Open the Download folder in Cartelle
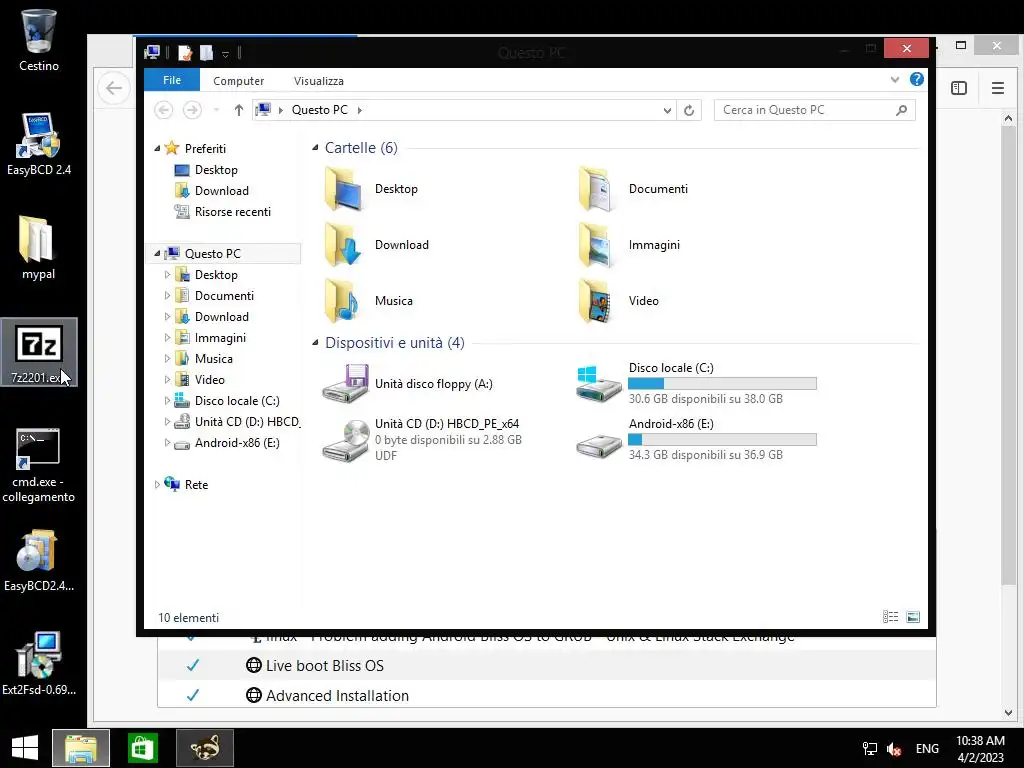 point(377,245)
